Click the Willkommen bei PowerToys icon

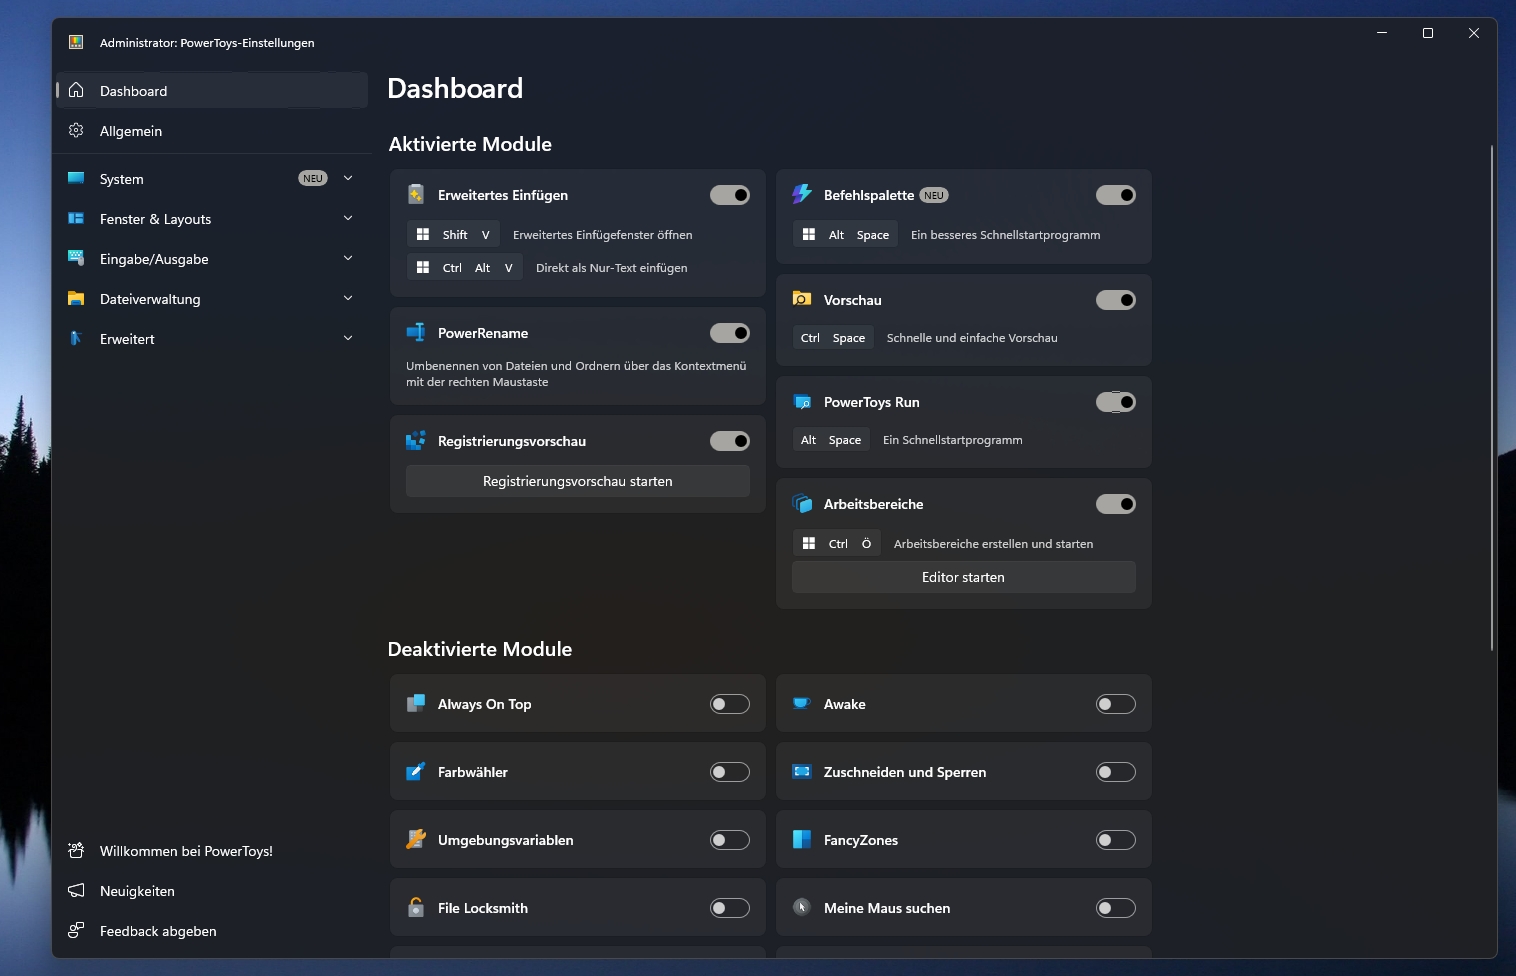[76, 850]
